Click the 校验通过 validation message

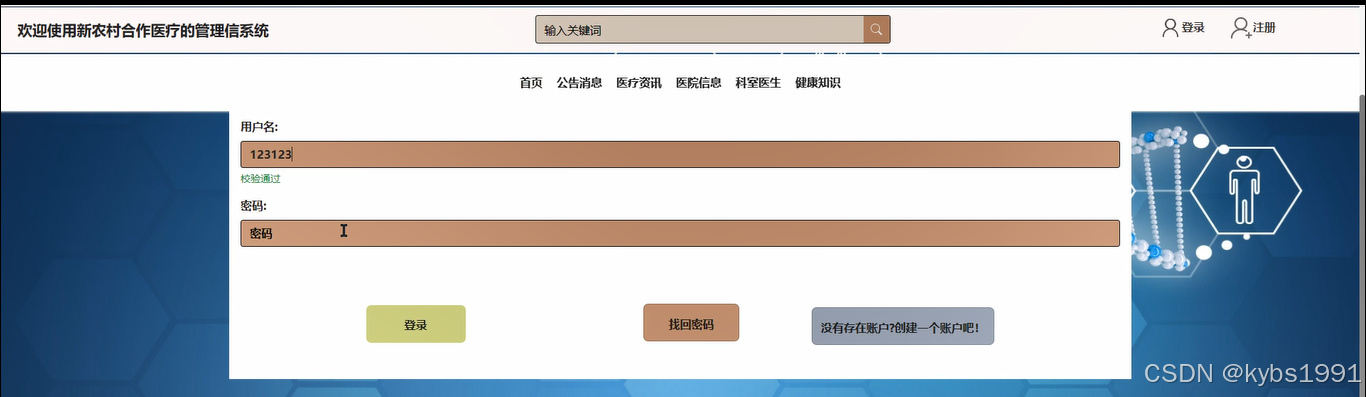[x=260, y=179]
